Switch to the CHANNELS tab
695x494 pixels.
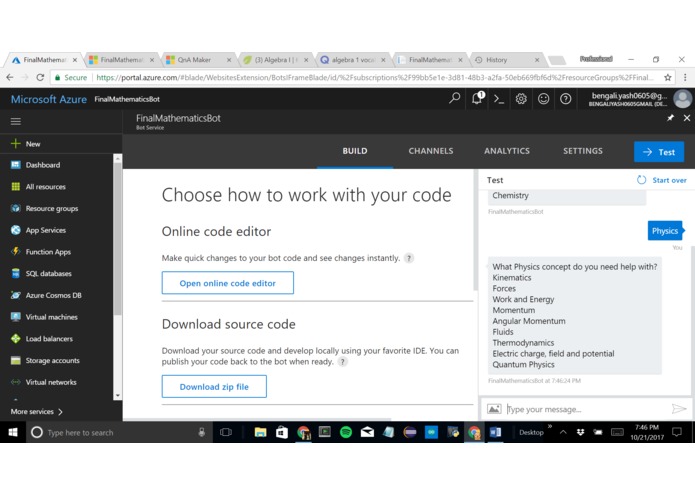(x=431, y=151)
